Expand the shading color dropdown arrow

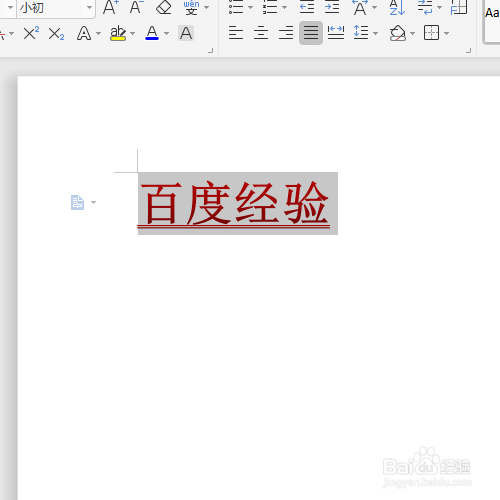pyautogui.click(x=412, y=33)
